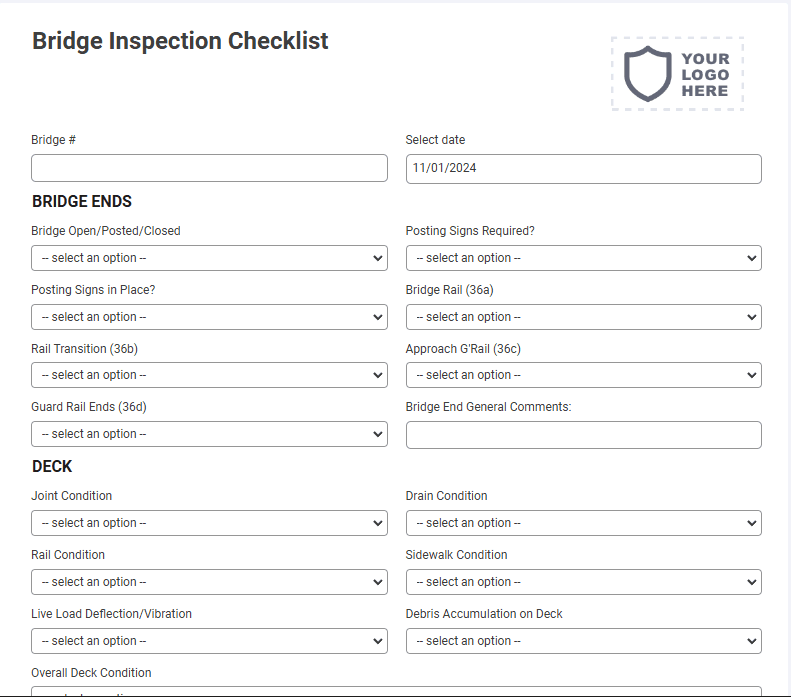The width and height of the screenshot is (791, 697).
Task: Select an option for Rail Transition (36b)
Action: (209, 375)
